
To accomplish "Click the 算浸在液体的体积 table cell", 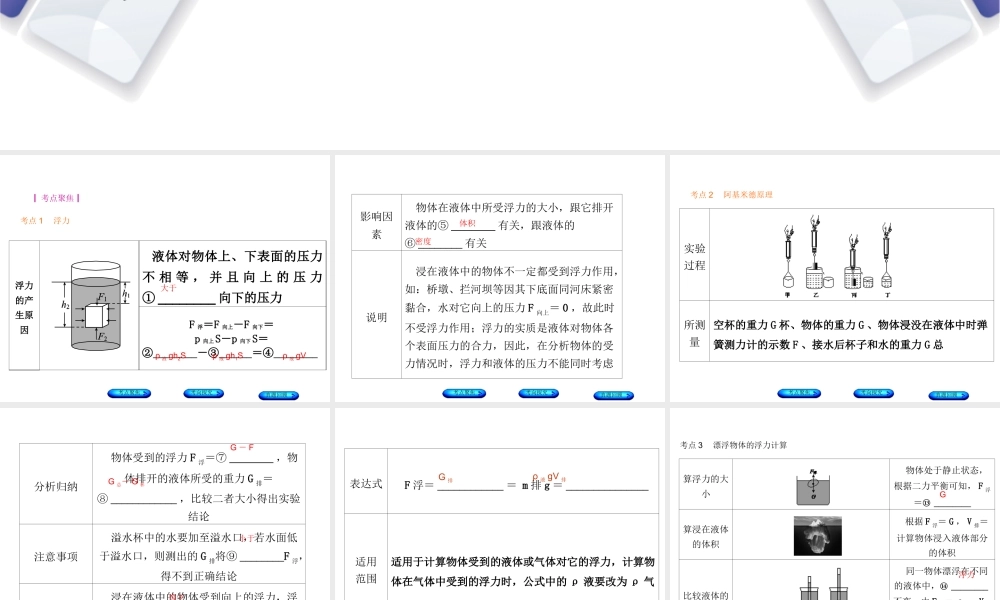I will tap(706, 536).
